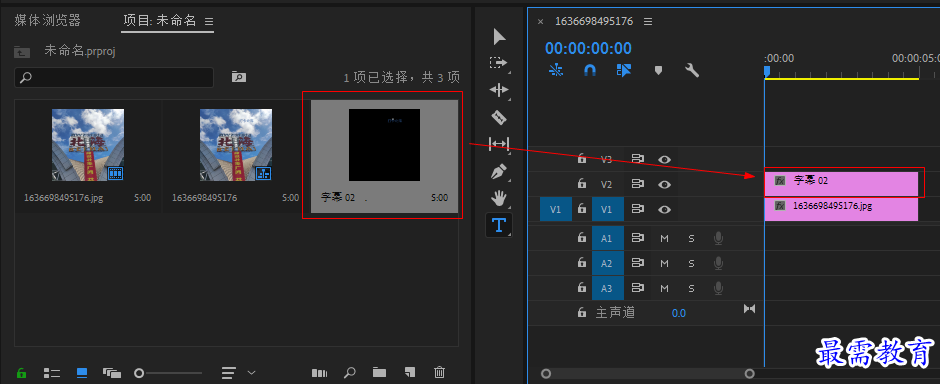The height and width of the screenshot is (384, 940).
Task: Click the project search field
Action: (x=114, y=77)
